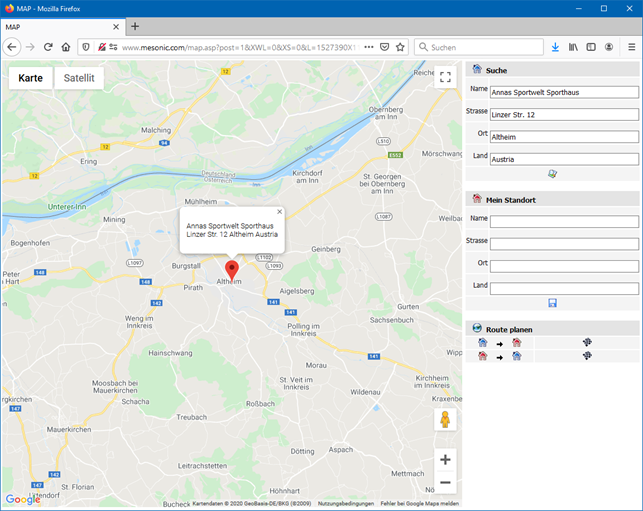Open the Firefox hamburger menu
The image size is (643, 511).
tap(631, 47)
